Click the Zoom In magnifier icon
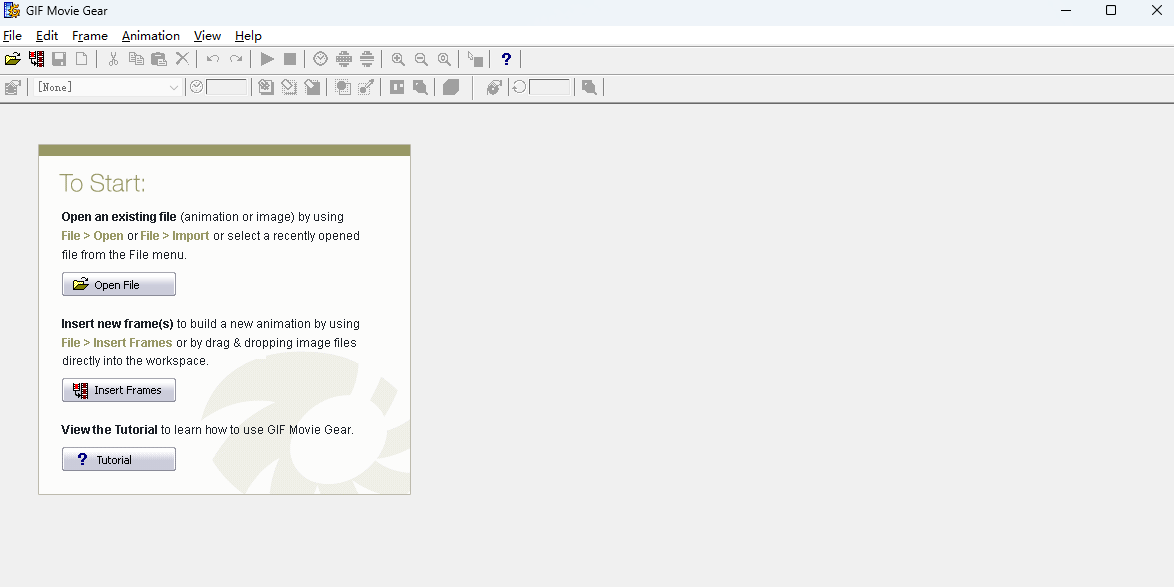 [398, 59]
